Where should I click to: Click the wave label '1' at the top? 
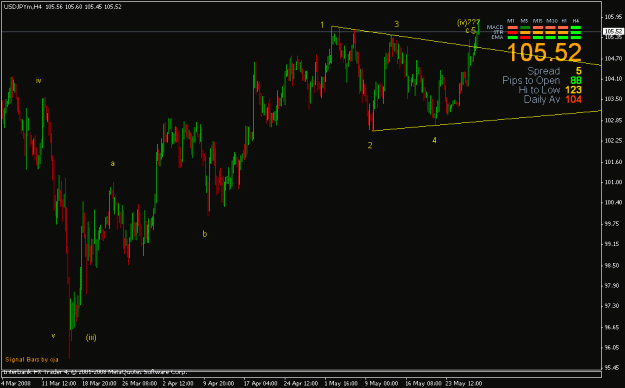click(x=322, y=25)
